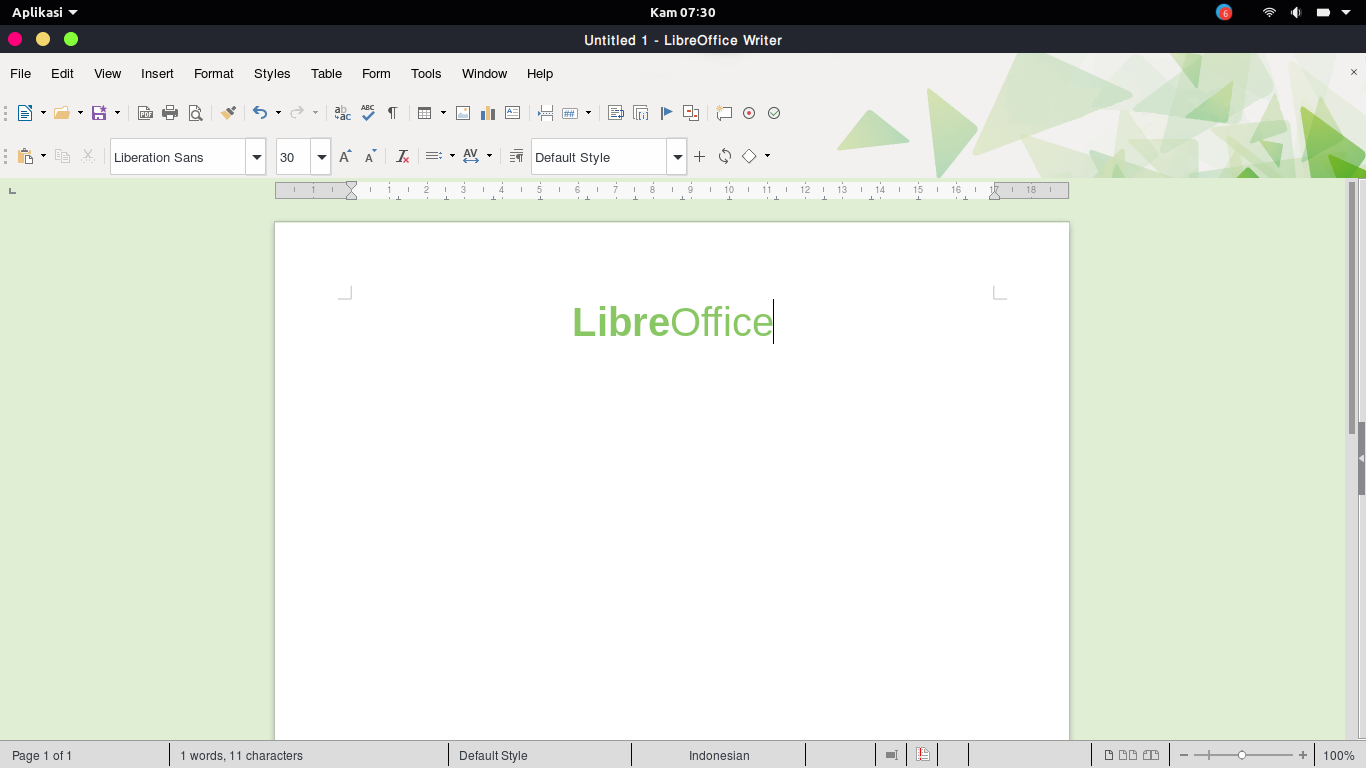The height and width of the screenshot is (768, 1366).
Task: Select book view in status bar
Action: tap(1151, 755)
